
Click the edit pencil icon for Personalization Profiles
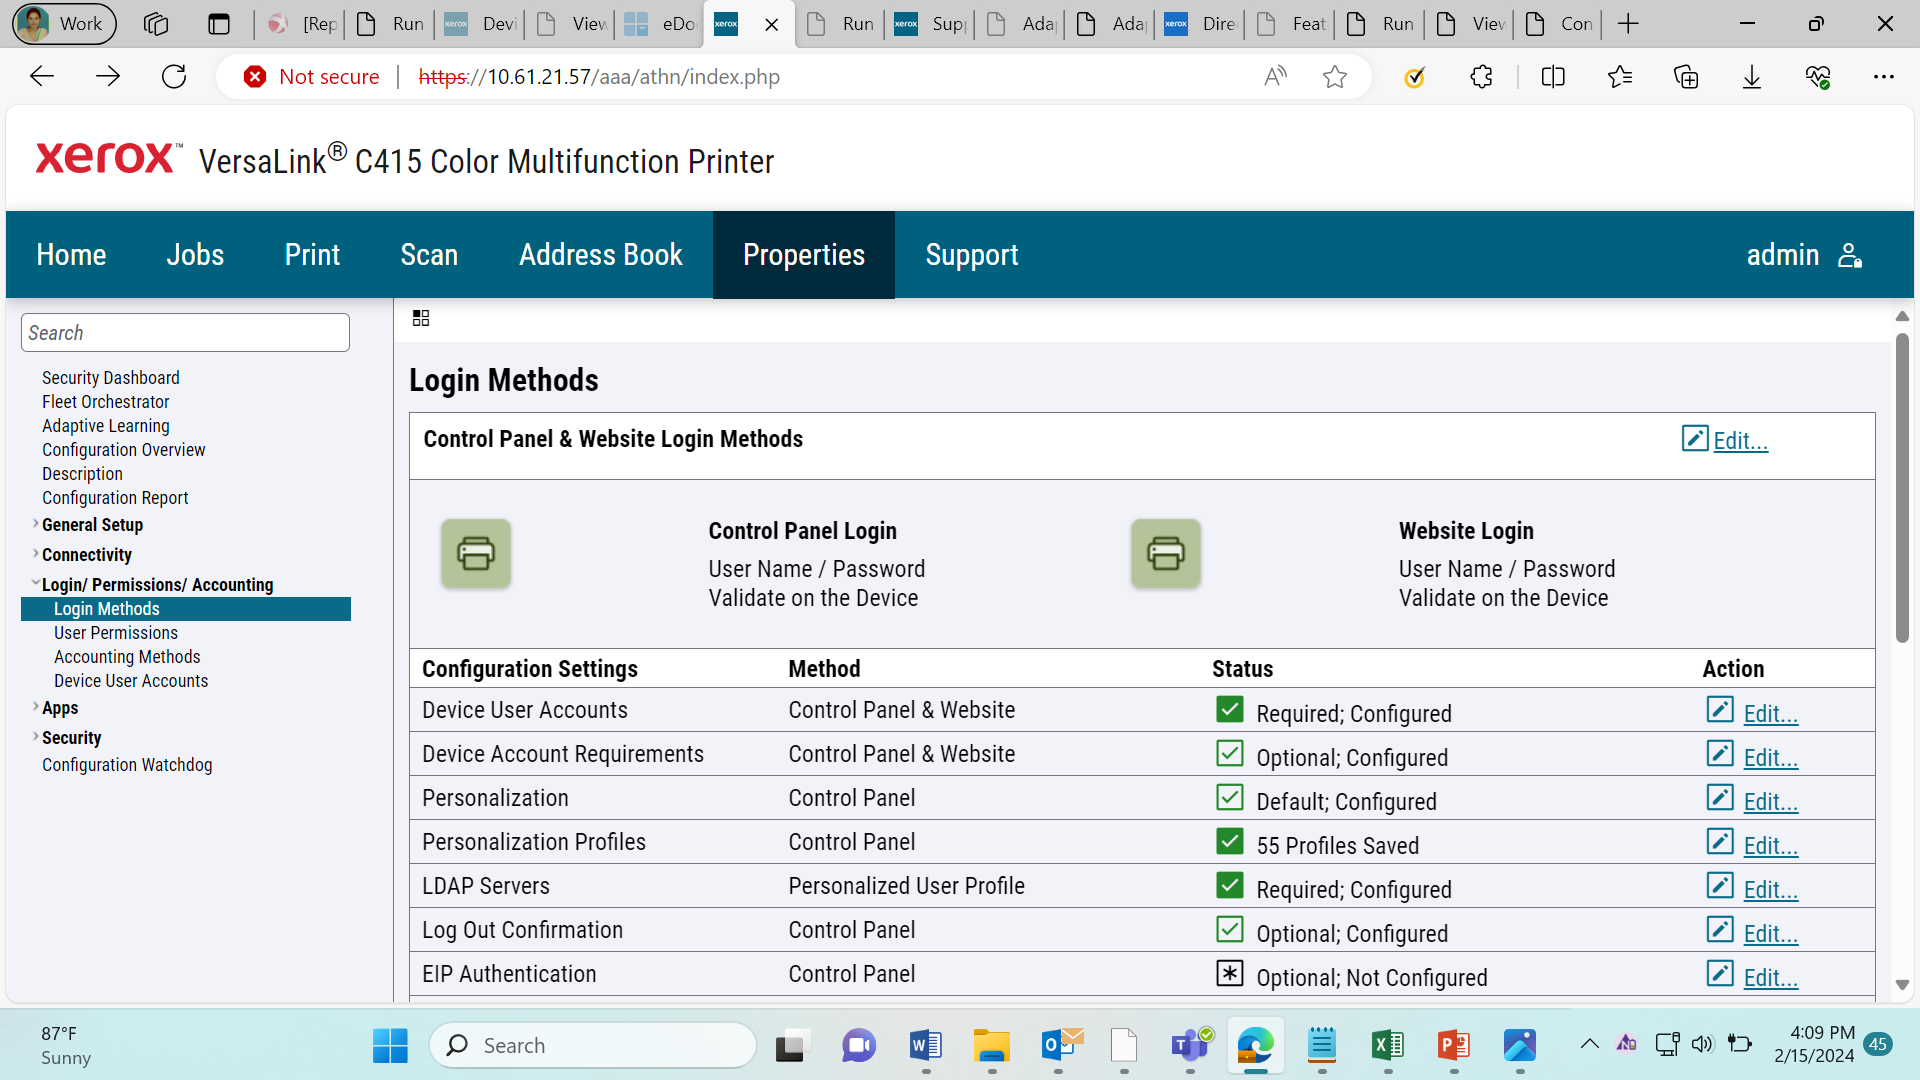coord(1720,842)
